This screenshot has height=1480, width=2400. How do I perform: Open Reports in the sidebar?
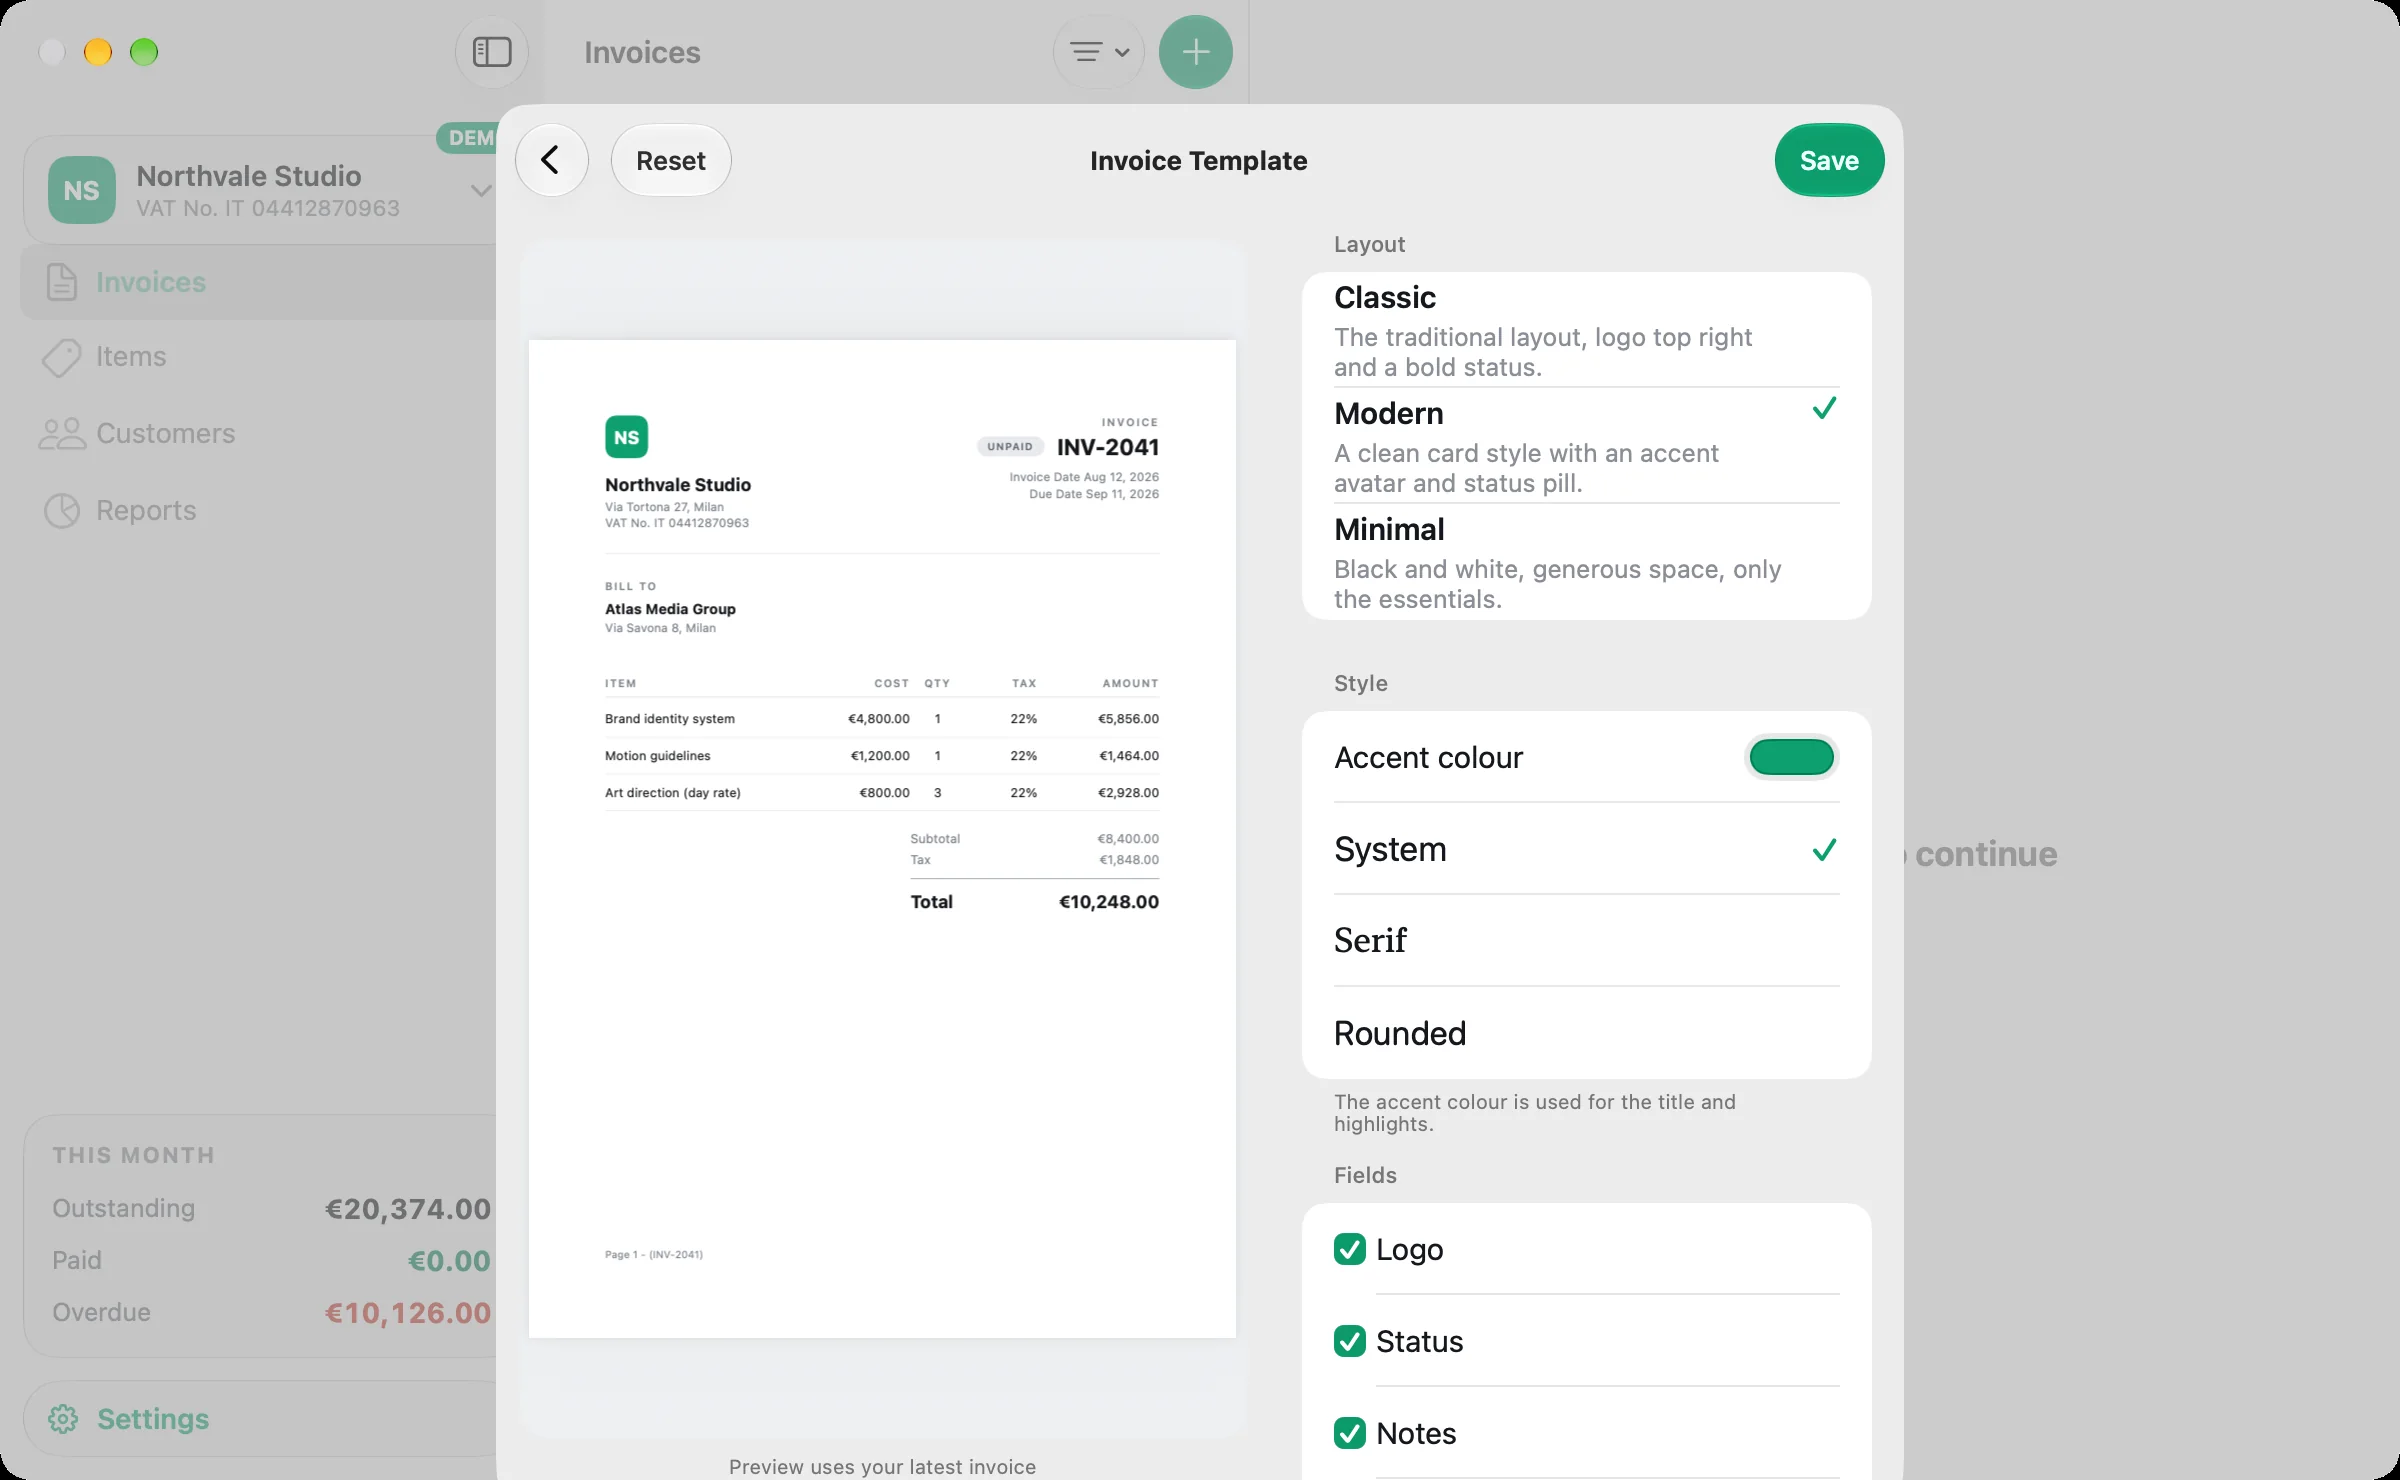coord(258,511)
